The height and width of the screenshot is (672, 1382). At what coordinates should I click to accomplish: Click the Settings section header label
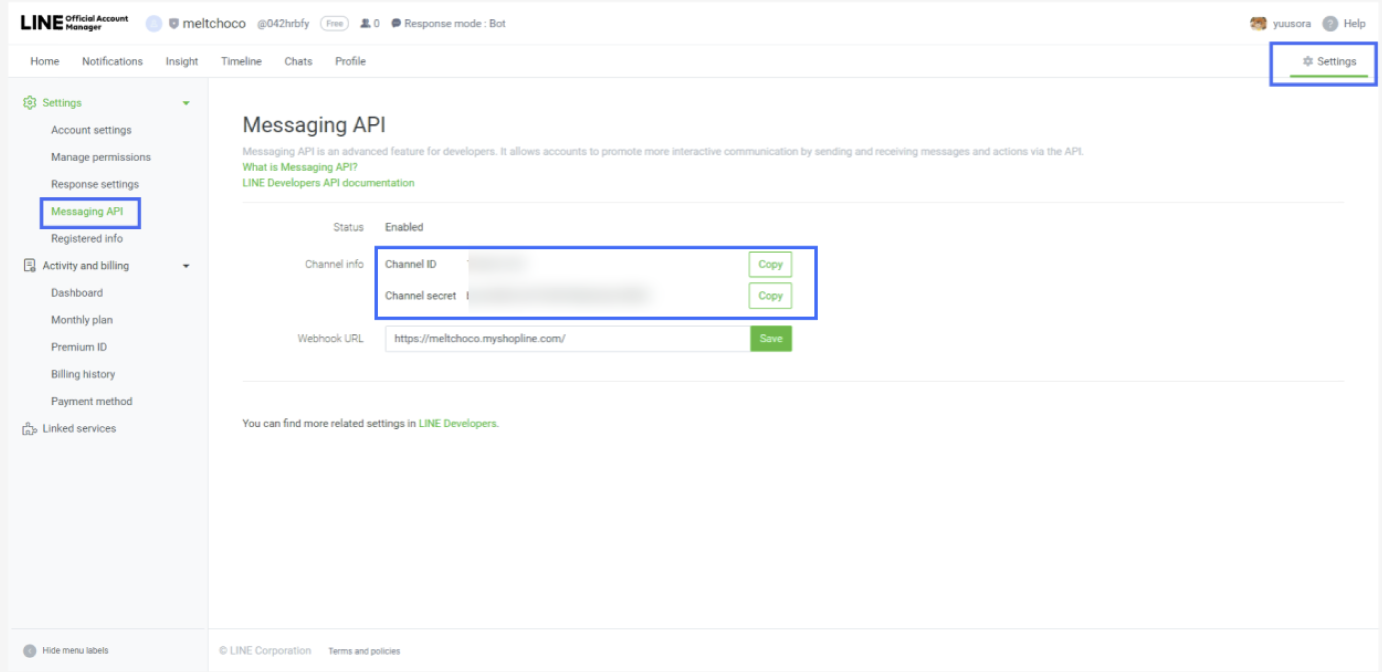62,103
